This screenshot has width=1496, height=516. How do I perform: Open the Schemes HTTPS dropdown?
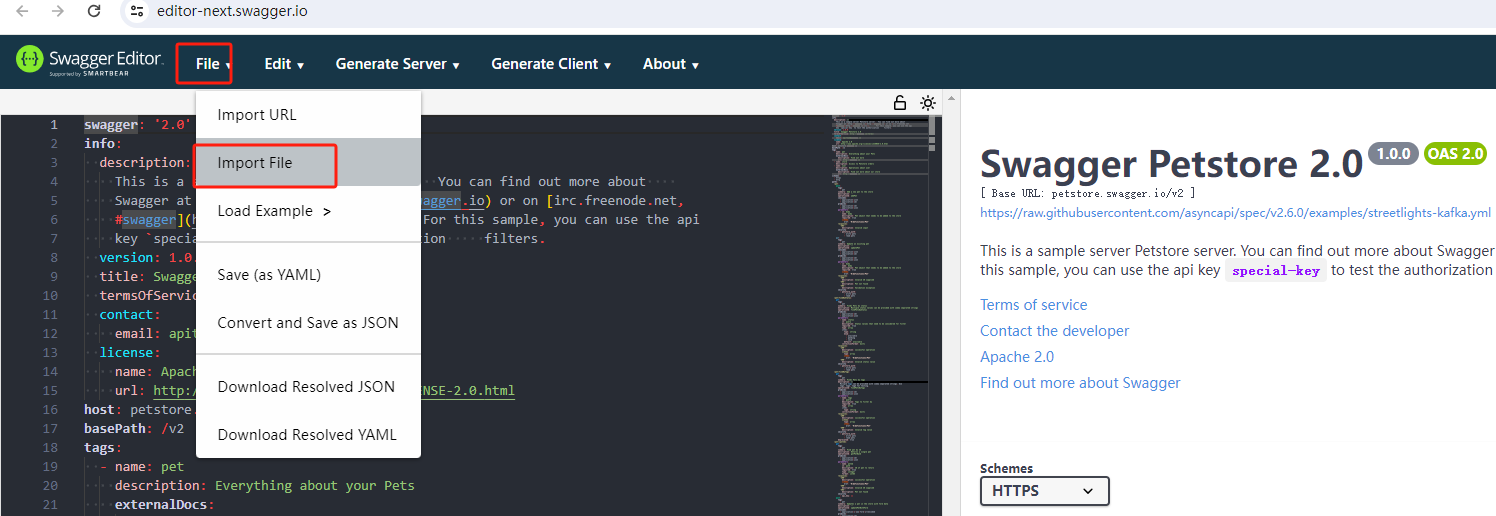[x=1045, y=491]
